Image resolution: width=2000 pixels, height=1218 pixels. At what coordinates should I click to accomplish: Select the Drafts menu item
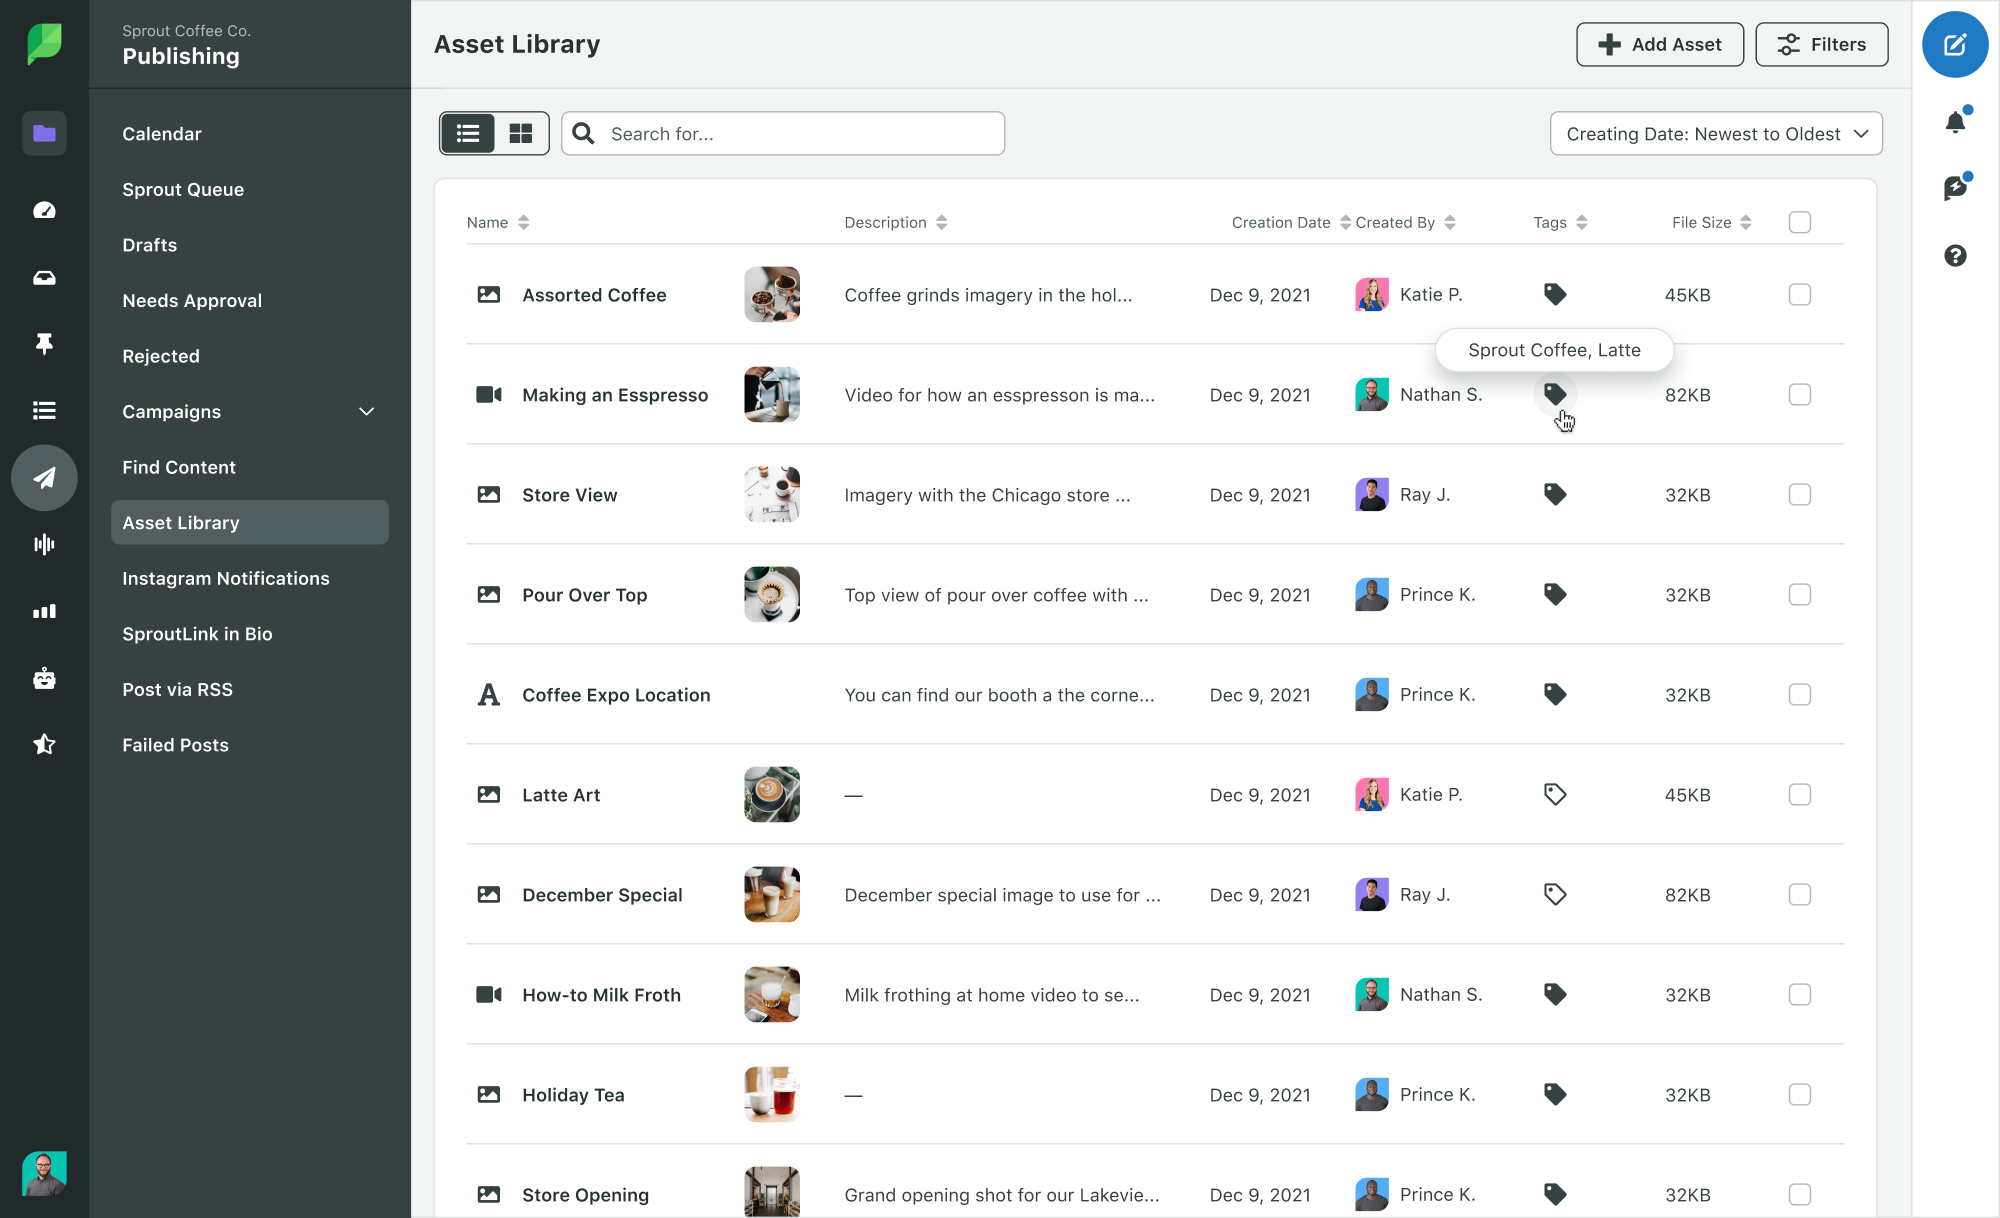(149, 244)
